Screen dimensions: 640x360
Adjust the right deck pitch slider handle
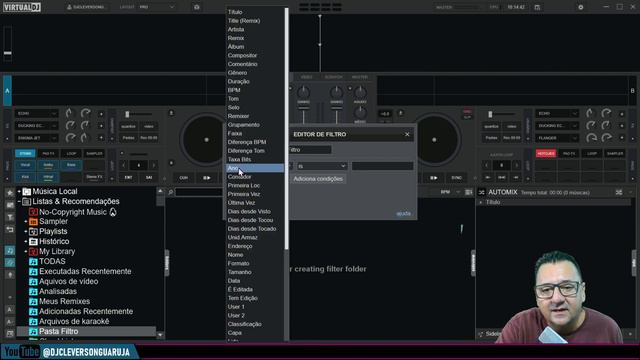(x=490, y=114)
